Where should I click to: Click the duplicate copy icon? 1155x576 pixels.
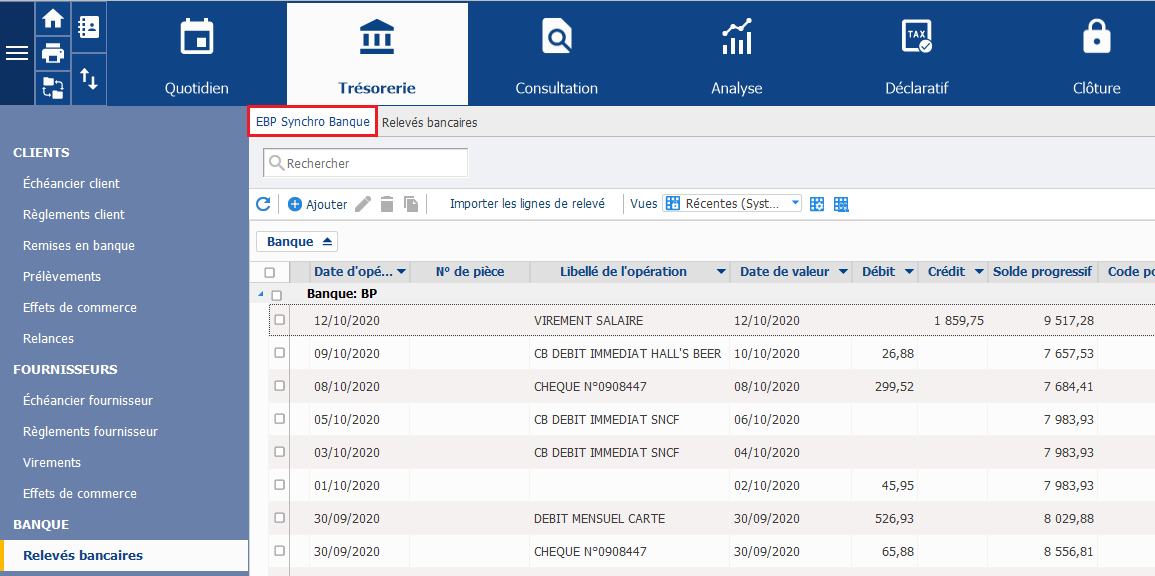click(410, 204)
